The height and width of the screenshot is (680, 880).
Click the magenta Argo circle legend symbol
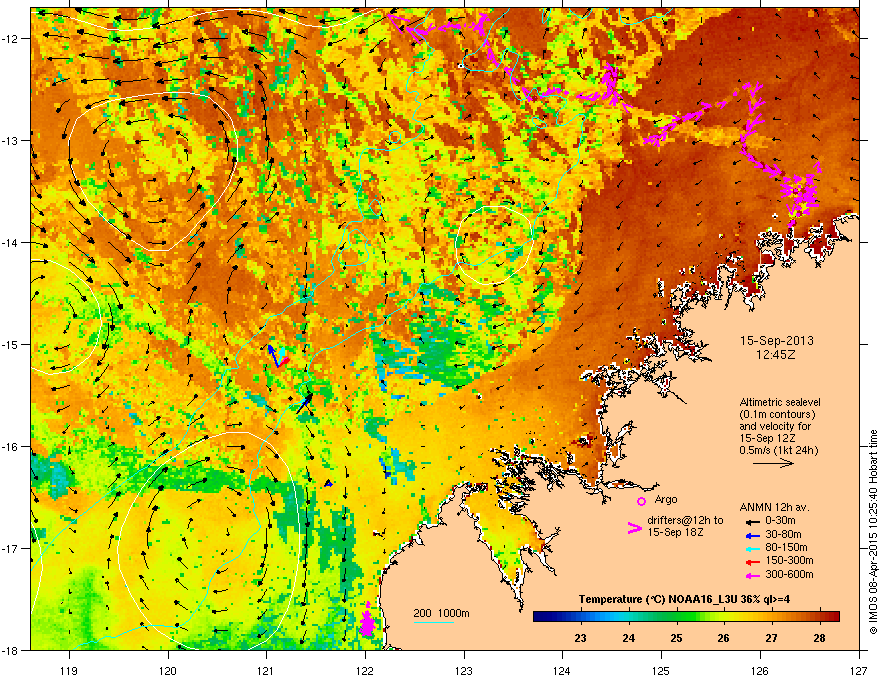tap(641, 501)
